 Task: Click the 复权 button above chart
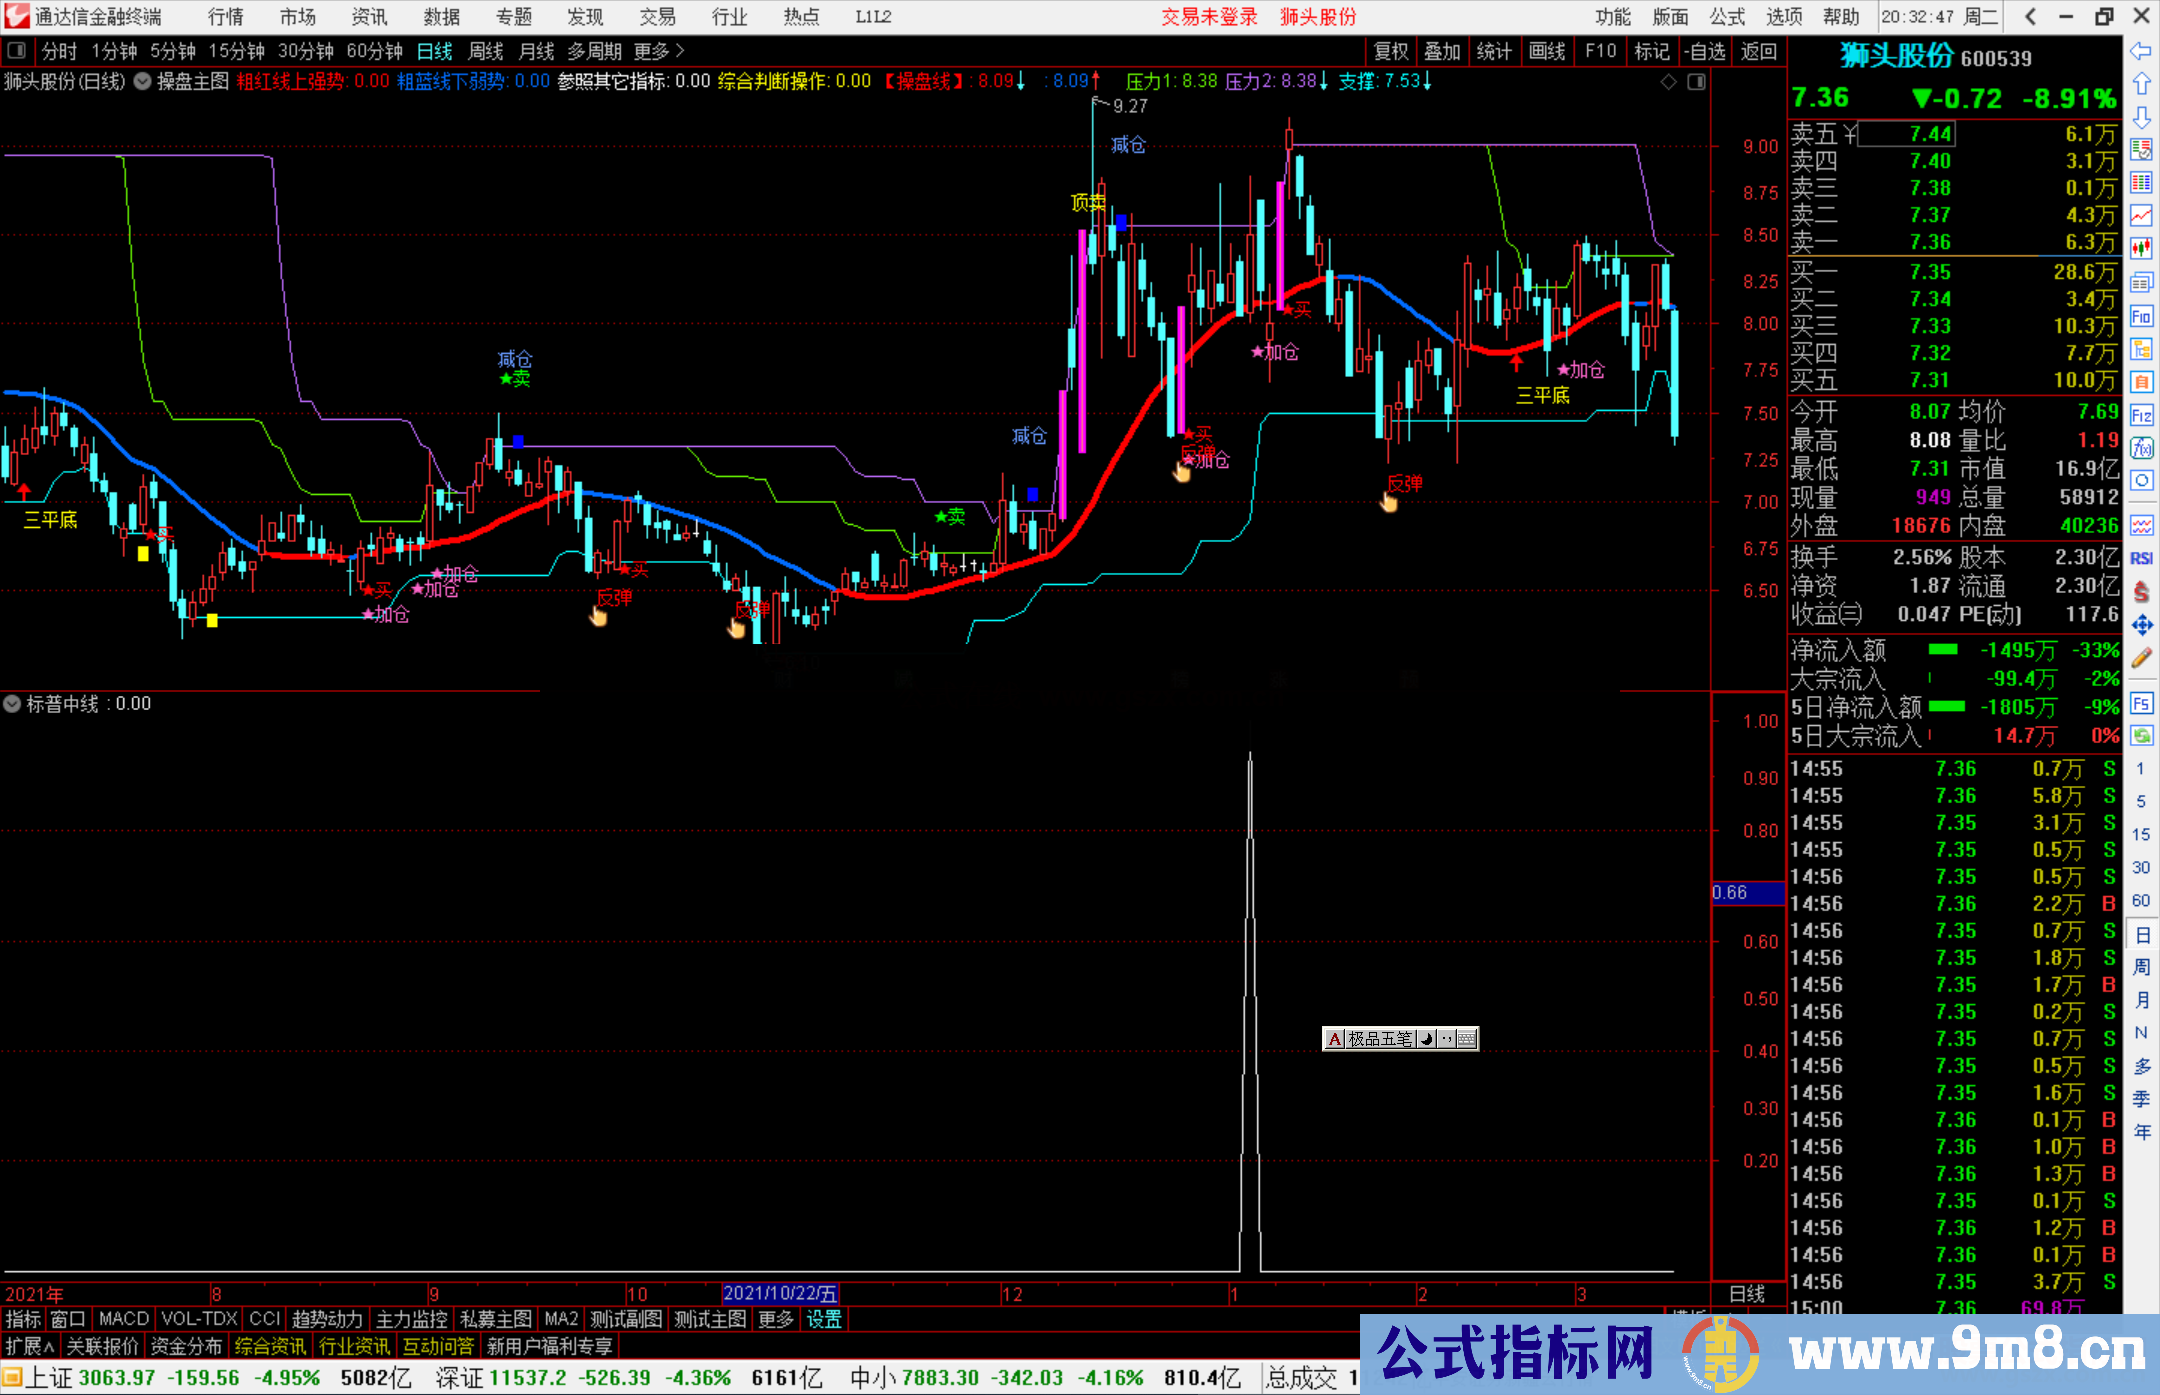coord(1391,51)
